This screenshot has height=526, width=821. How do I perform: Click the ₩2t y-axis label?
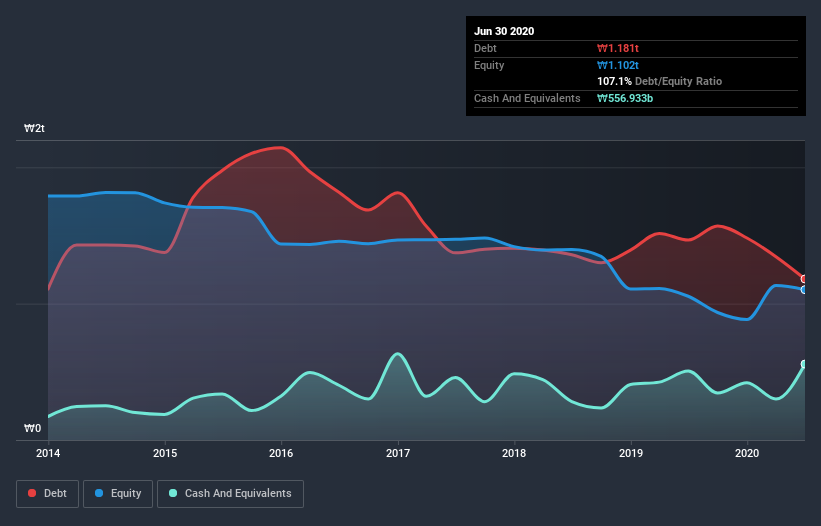click(x=35, y=129)
